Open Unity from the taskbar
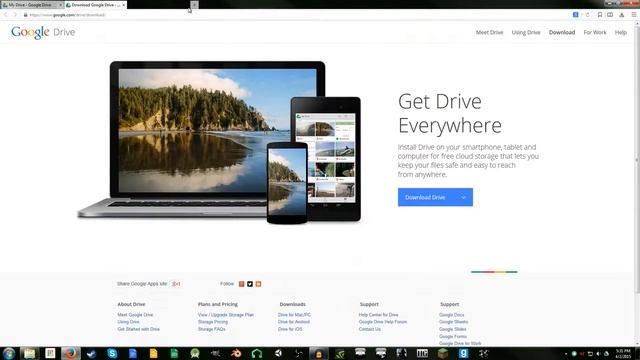This screenshot has width=640, height=360. point(278,353)
